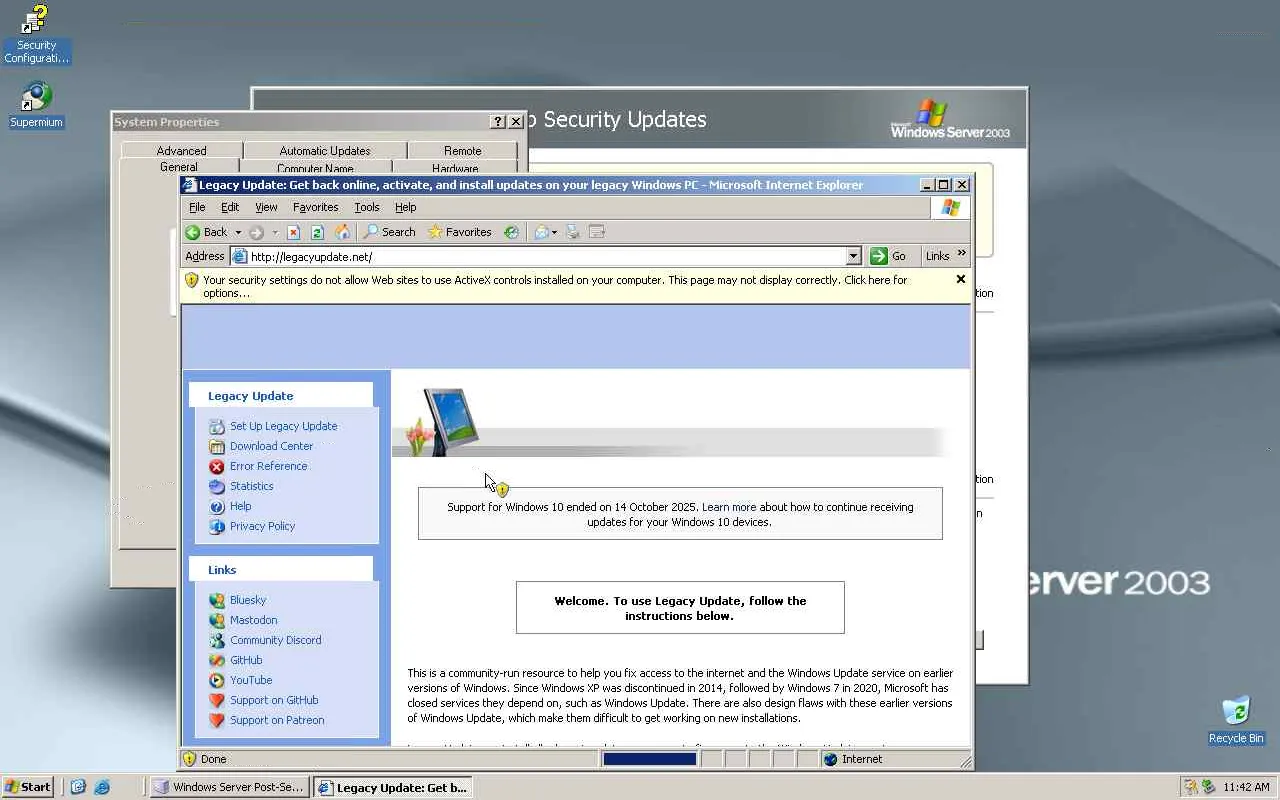The image size is (1280, 800).
Task: Open the View menu
Action: (x=266, y=207)
